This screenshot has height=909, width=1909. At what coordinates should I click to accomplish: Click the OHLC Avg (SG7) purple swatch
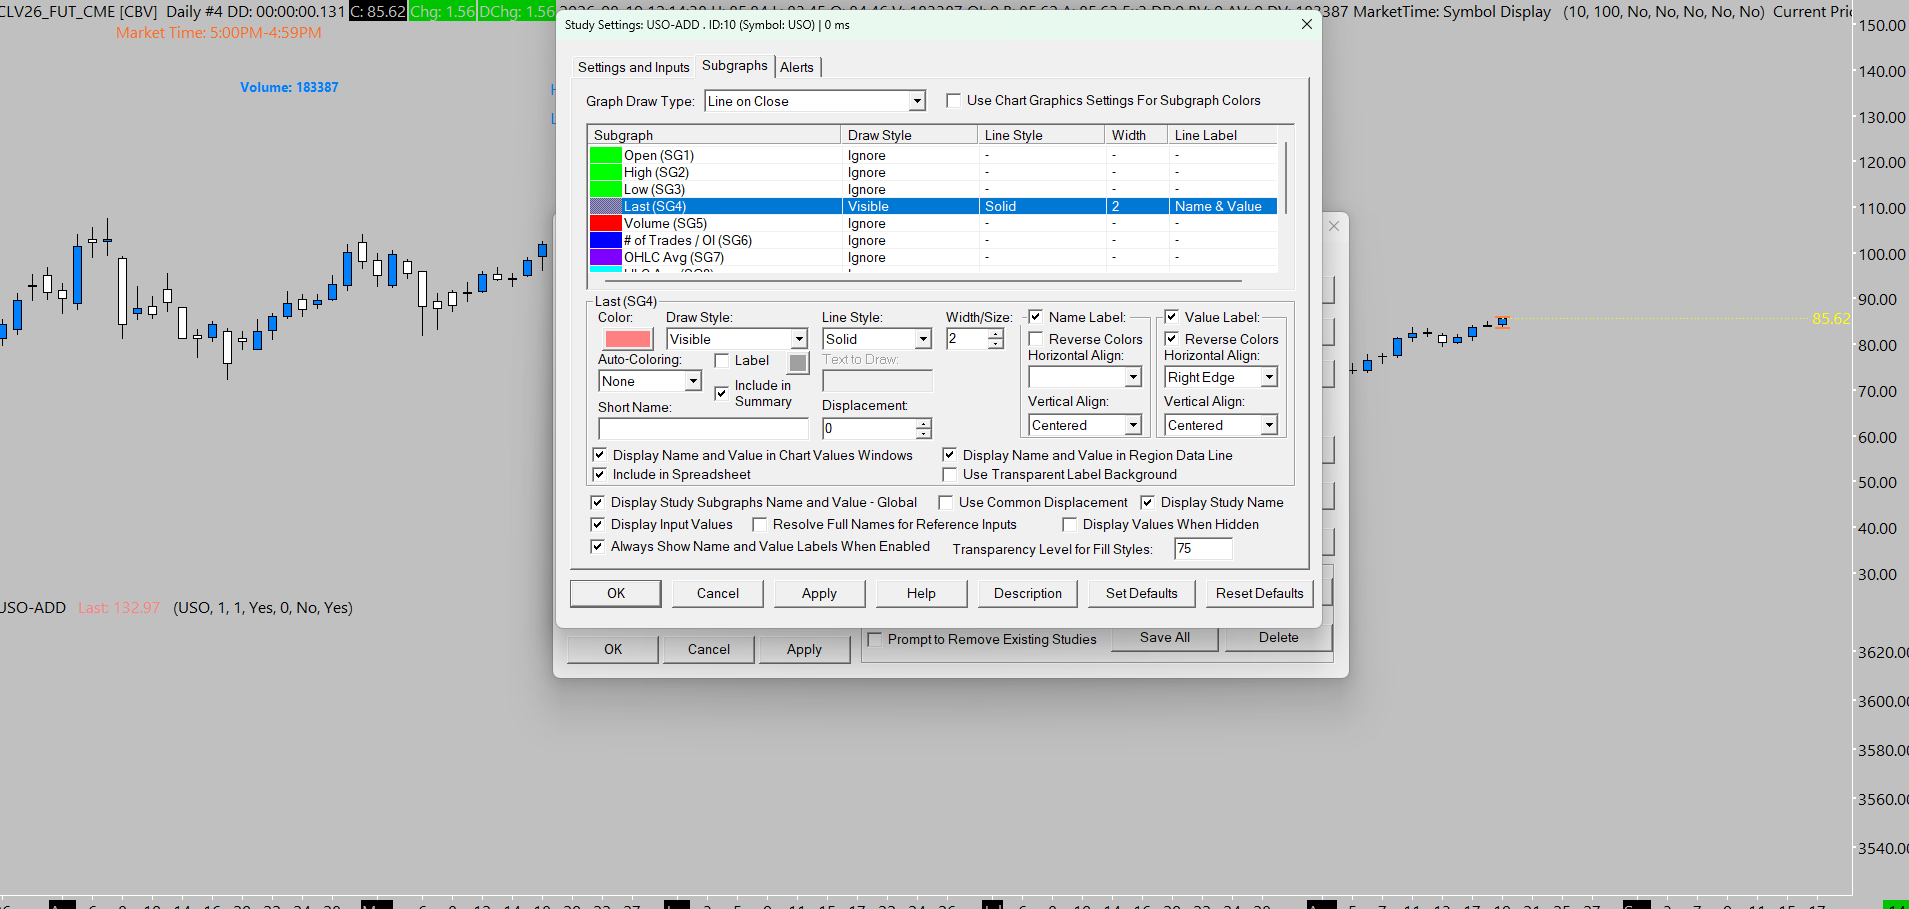(x=606, y=257)
